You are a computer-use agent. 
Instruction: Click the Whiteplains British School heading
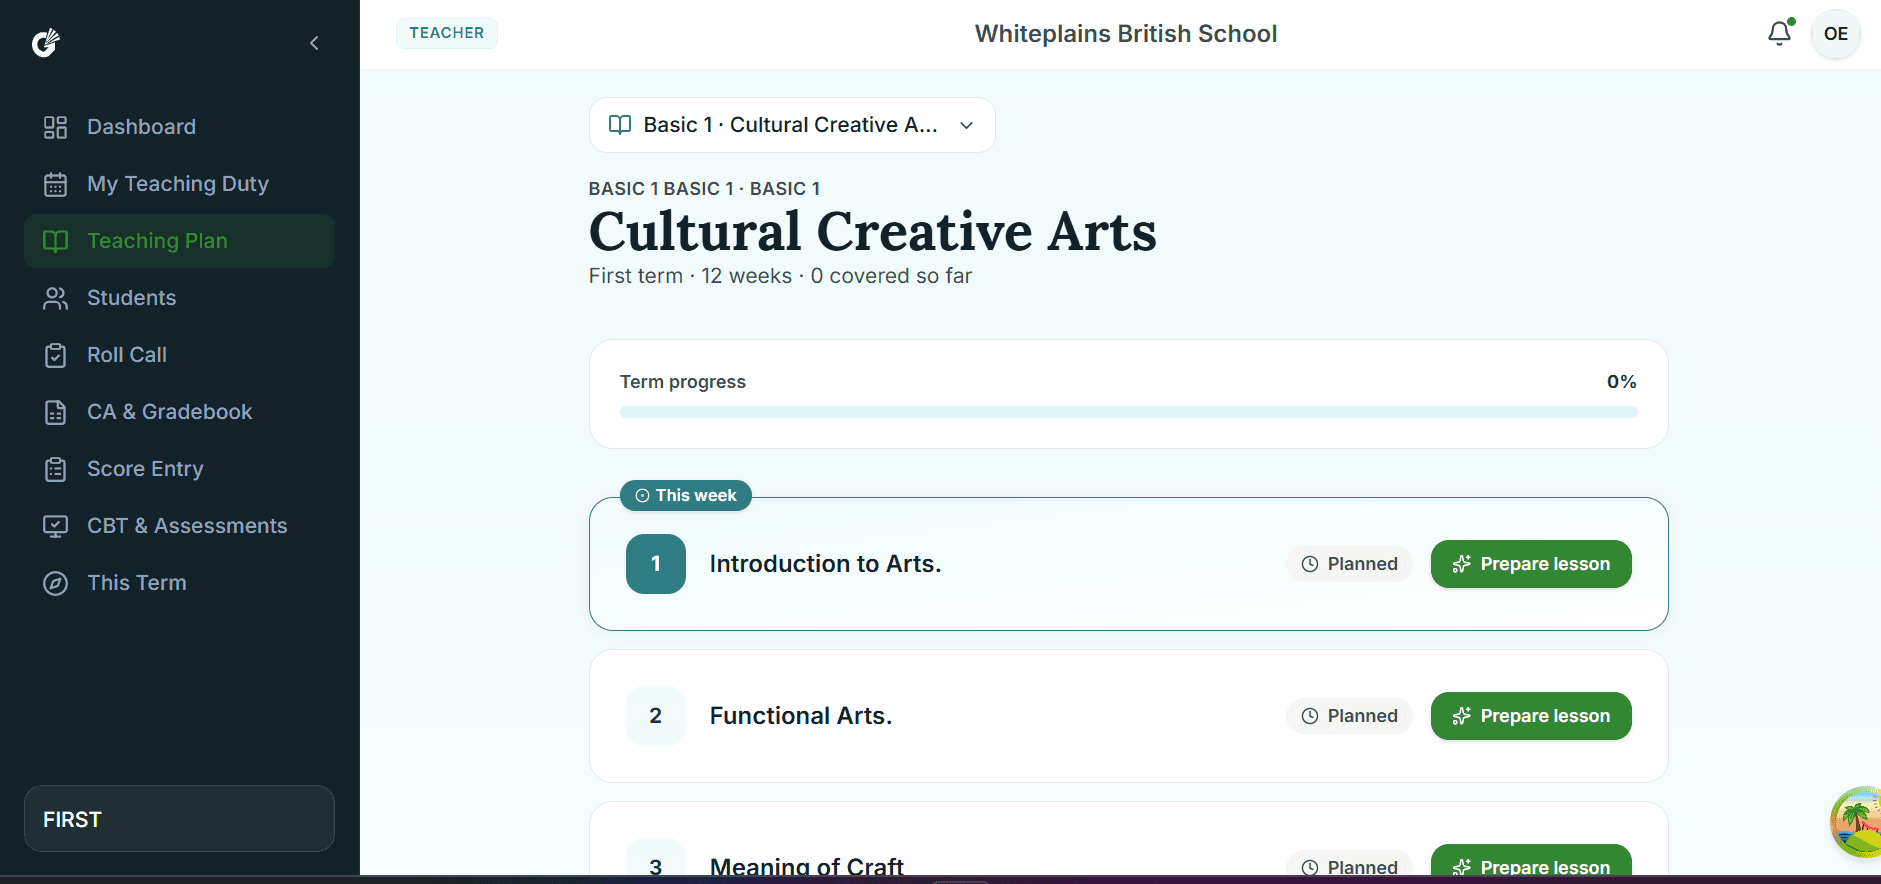[1126, 34]
